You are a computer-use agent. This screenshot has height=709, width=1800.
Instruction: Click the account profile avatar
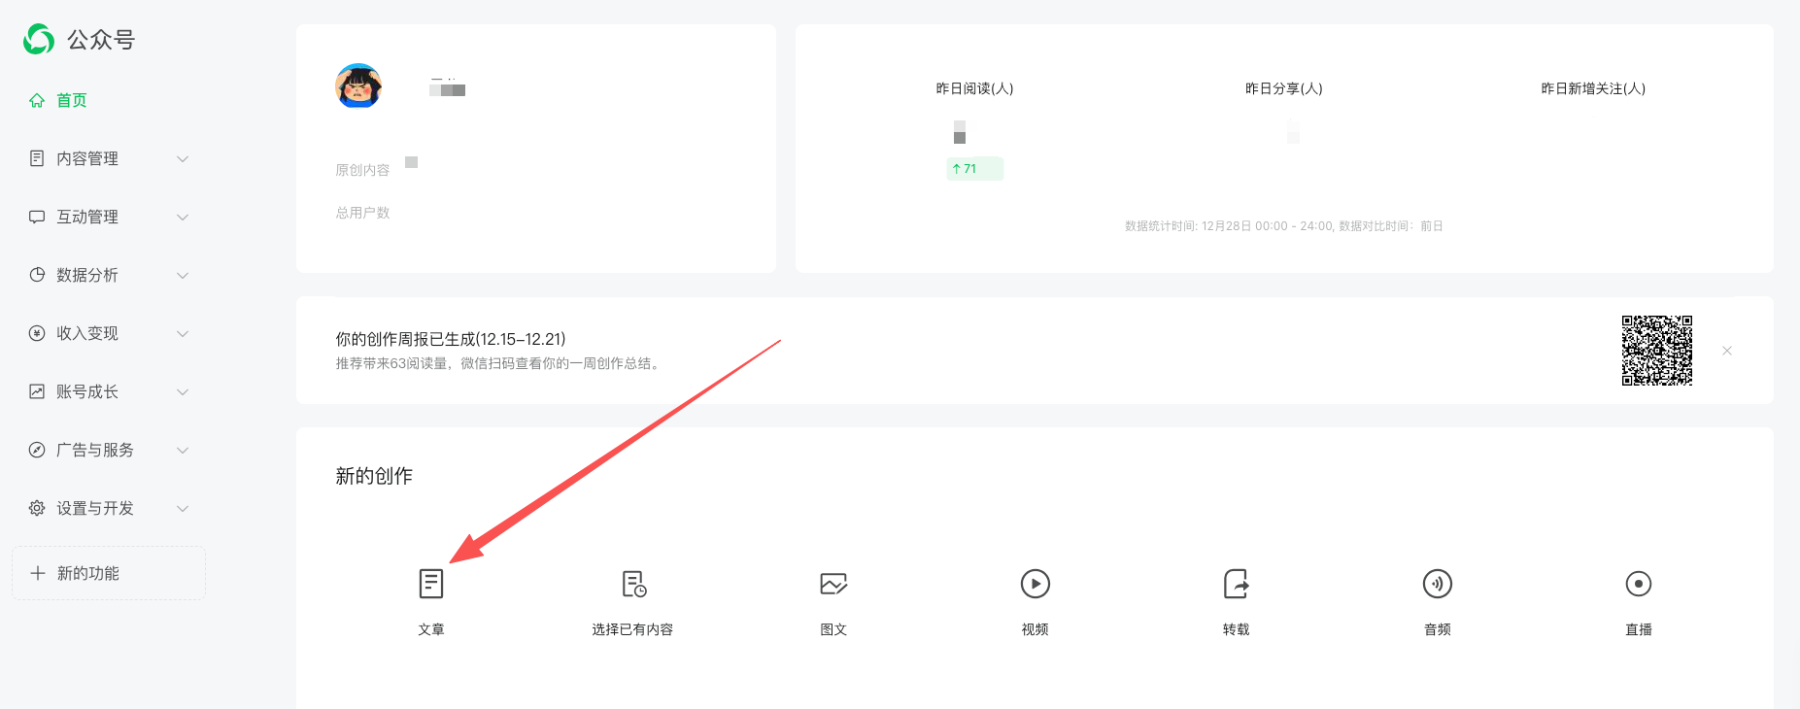(358, 86)
